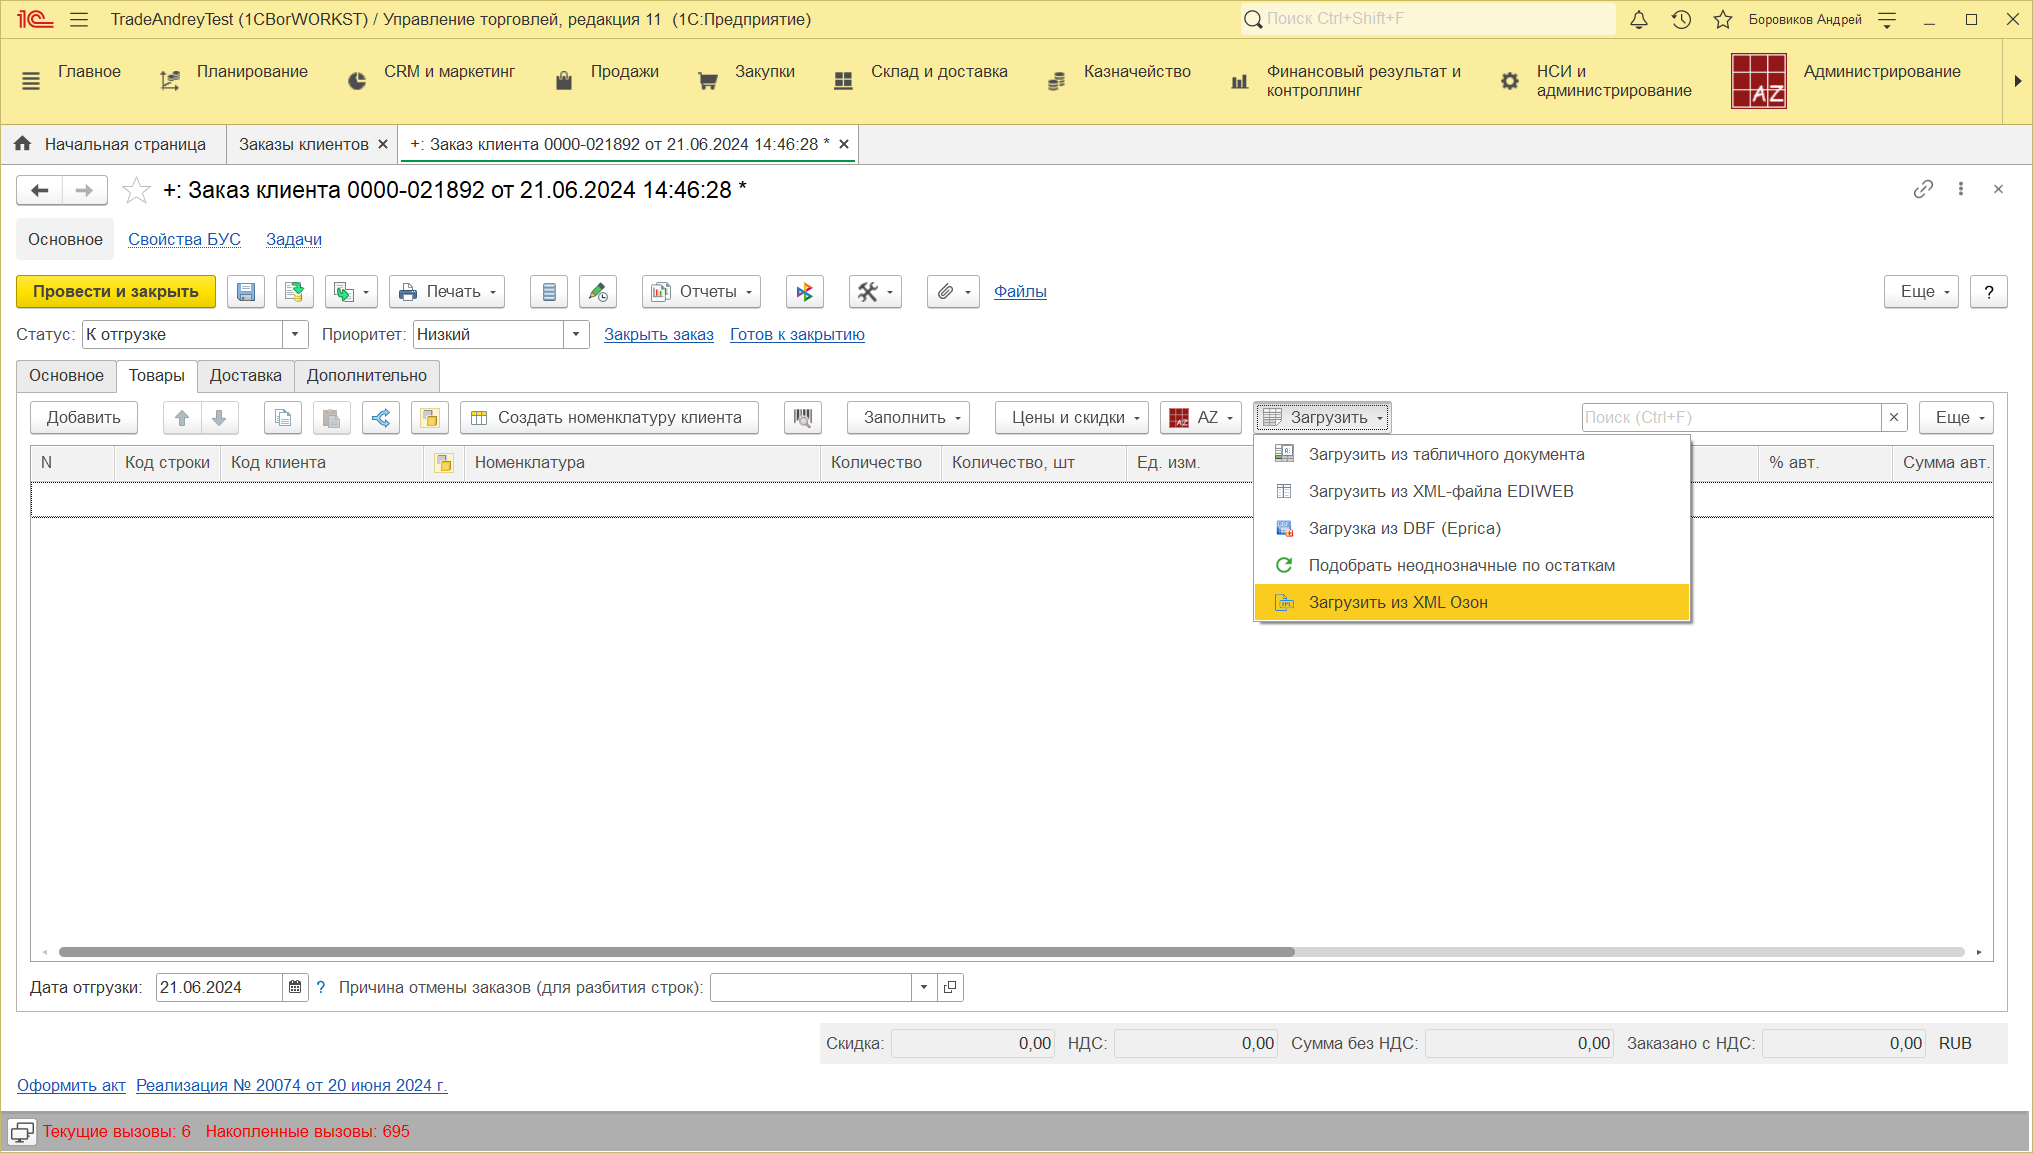Select Загрузить из XML Озон menu item
This screenshot has height=1153, width=2033.
point(1398,603)
